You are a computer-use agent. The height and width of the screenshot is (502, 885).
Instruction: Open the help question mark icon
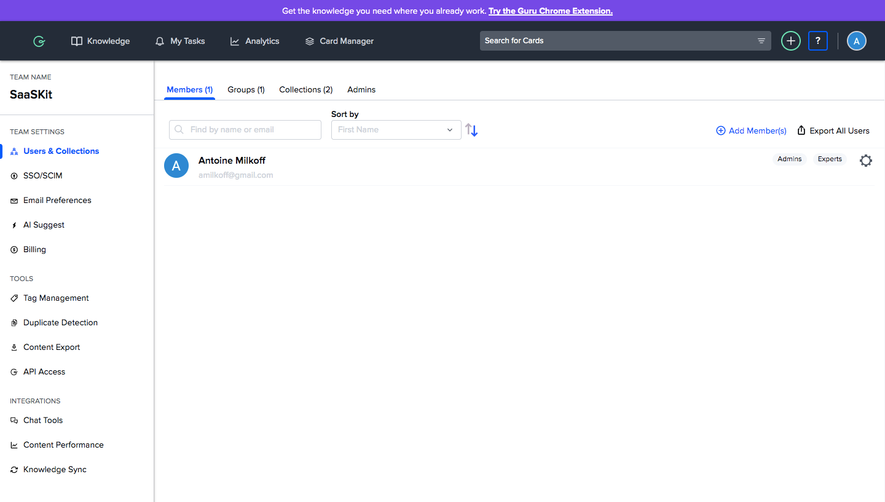point(818,41)
